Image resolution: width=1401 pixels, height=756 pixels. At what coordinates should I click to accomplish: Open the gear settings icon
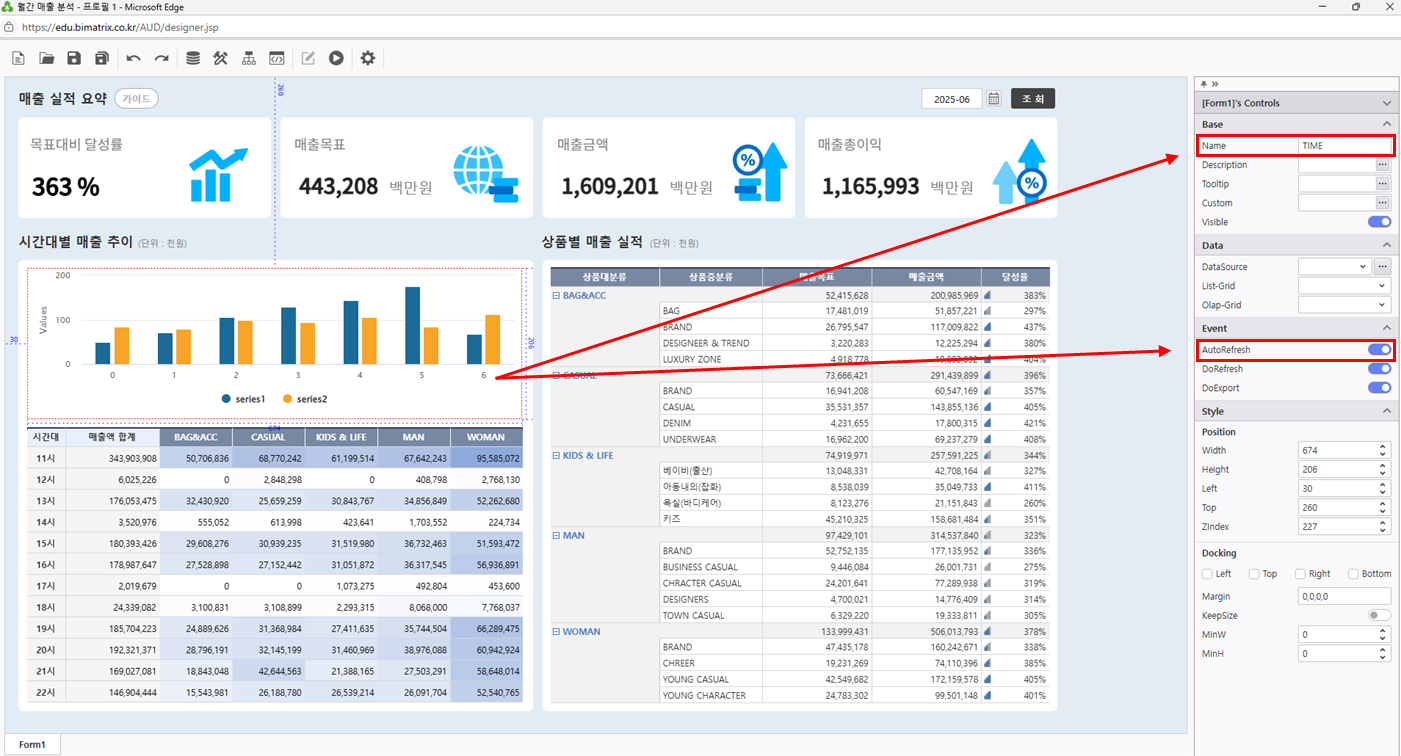[368, 59]
